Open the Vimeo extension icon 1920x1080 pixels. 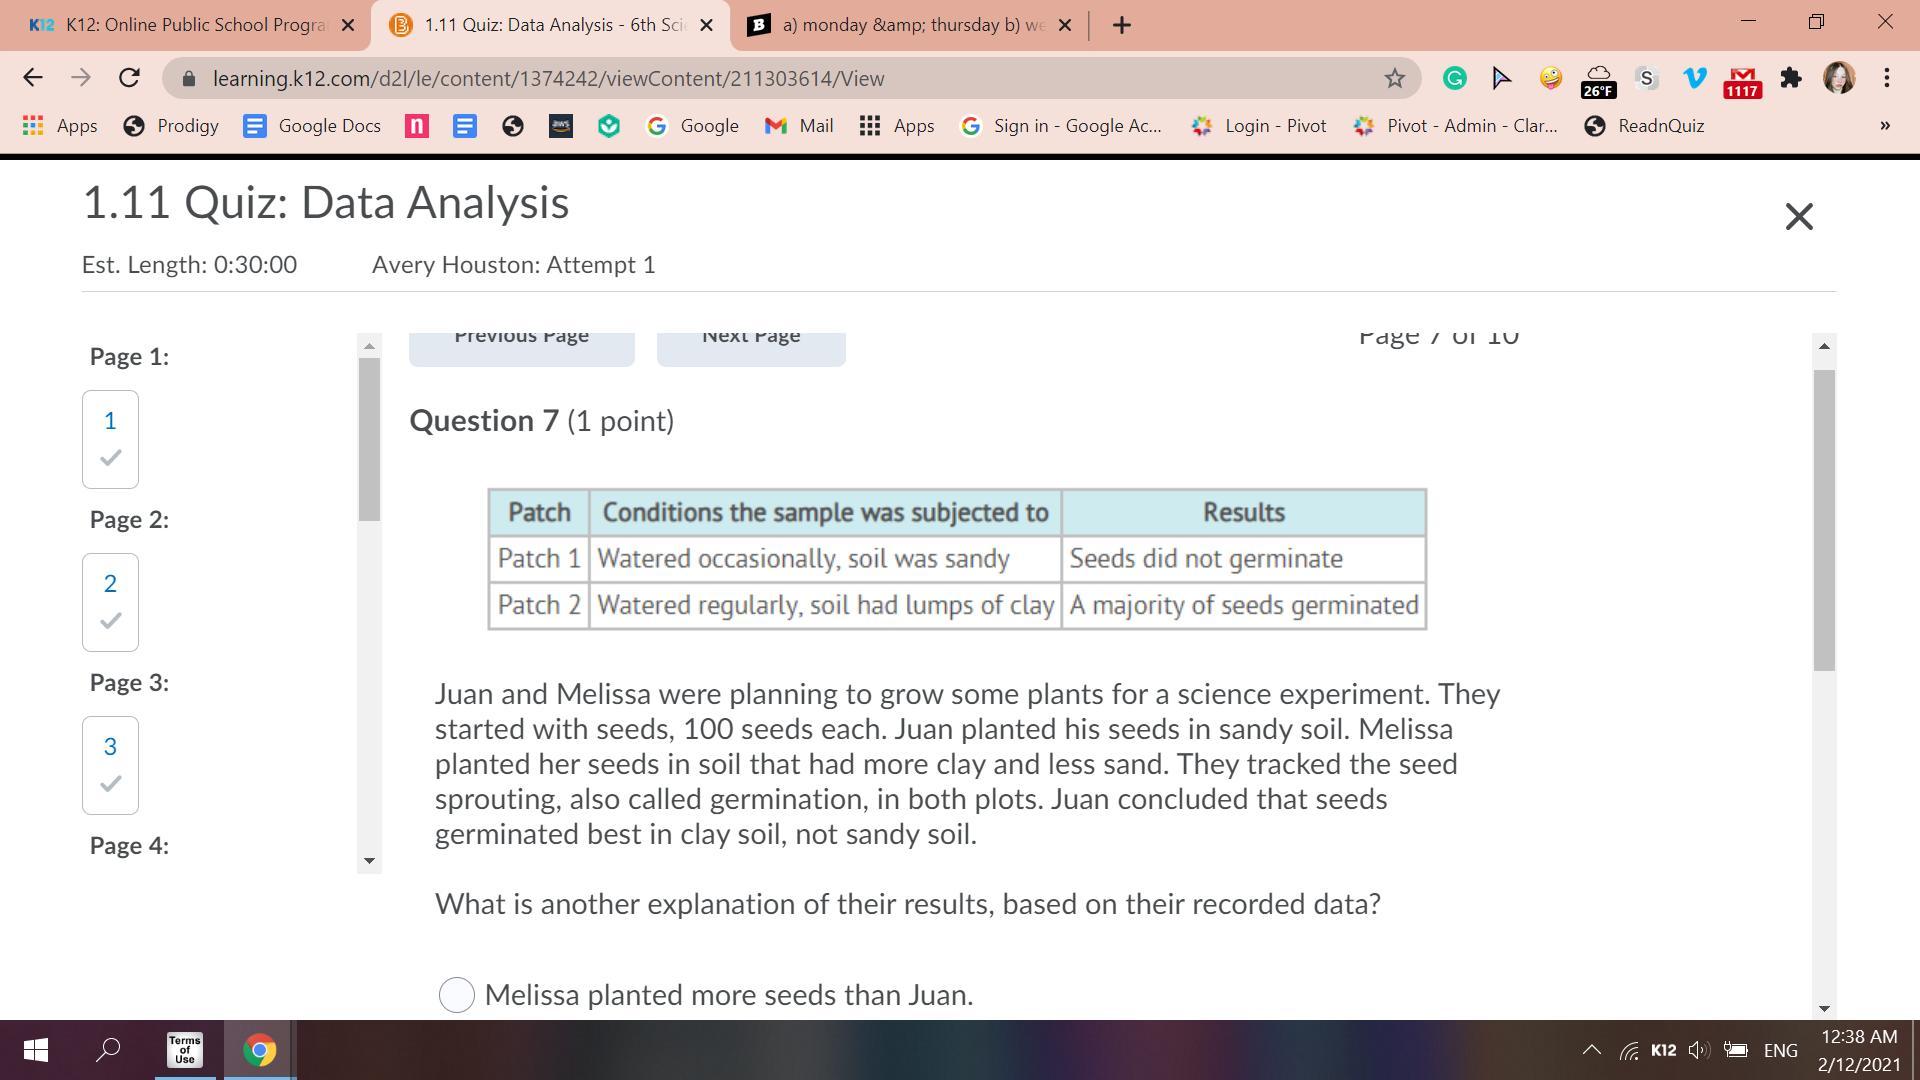point(1694,78)
